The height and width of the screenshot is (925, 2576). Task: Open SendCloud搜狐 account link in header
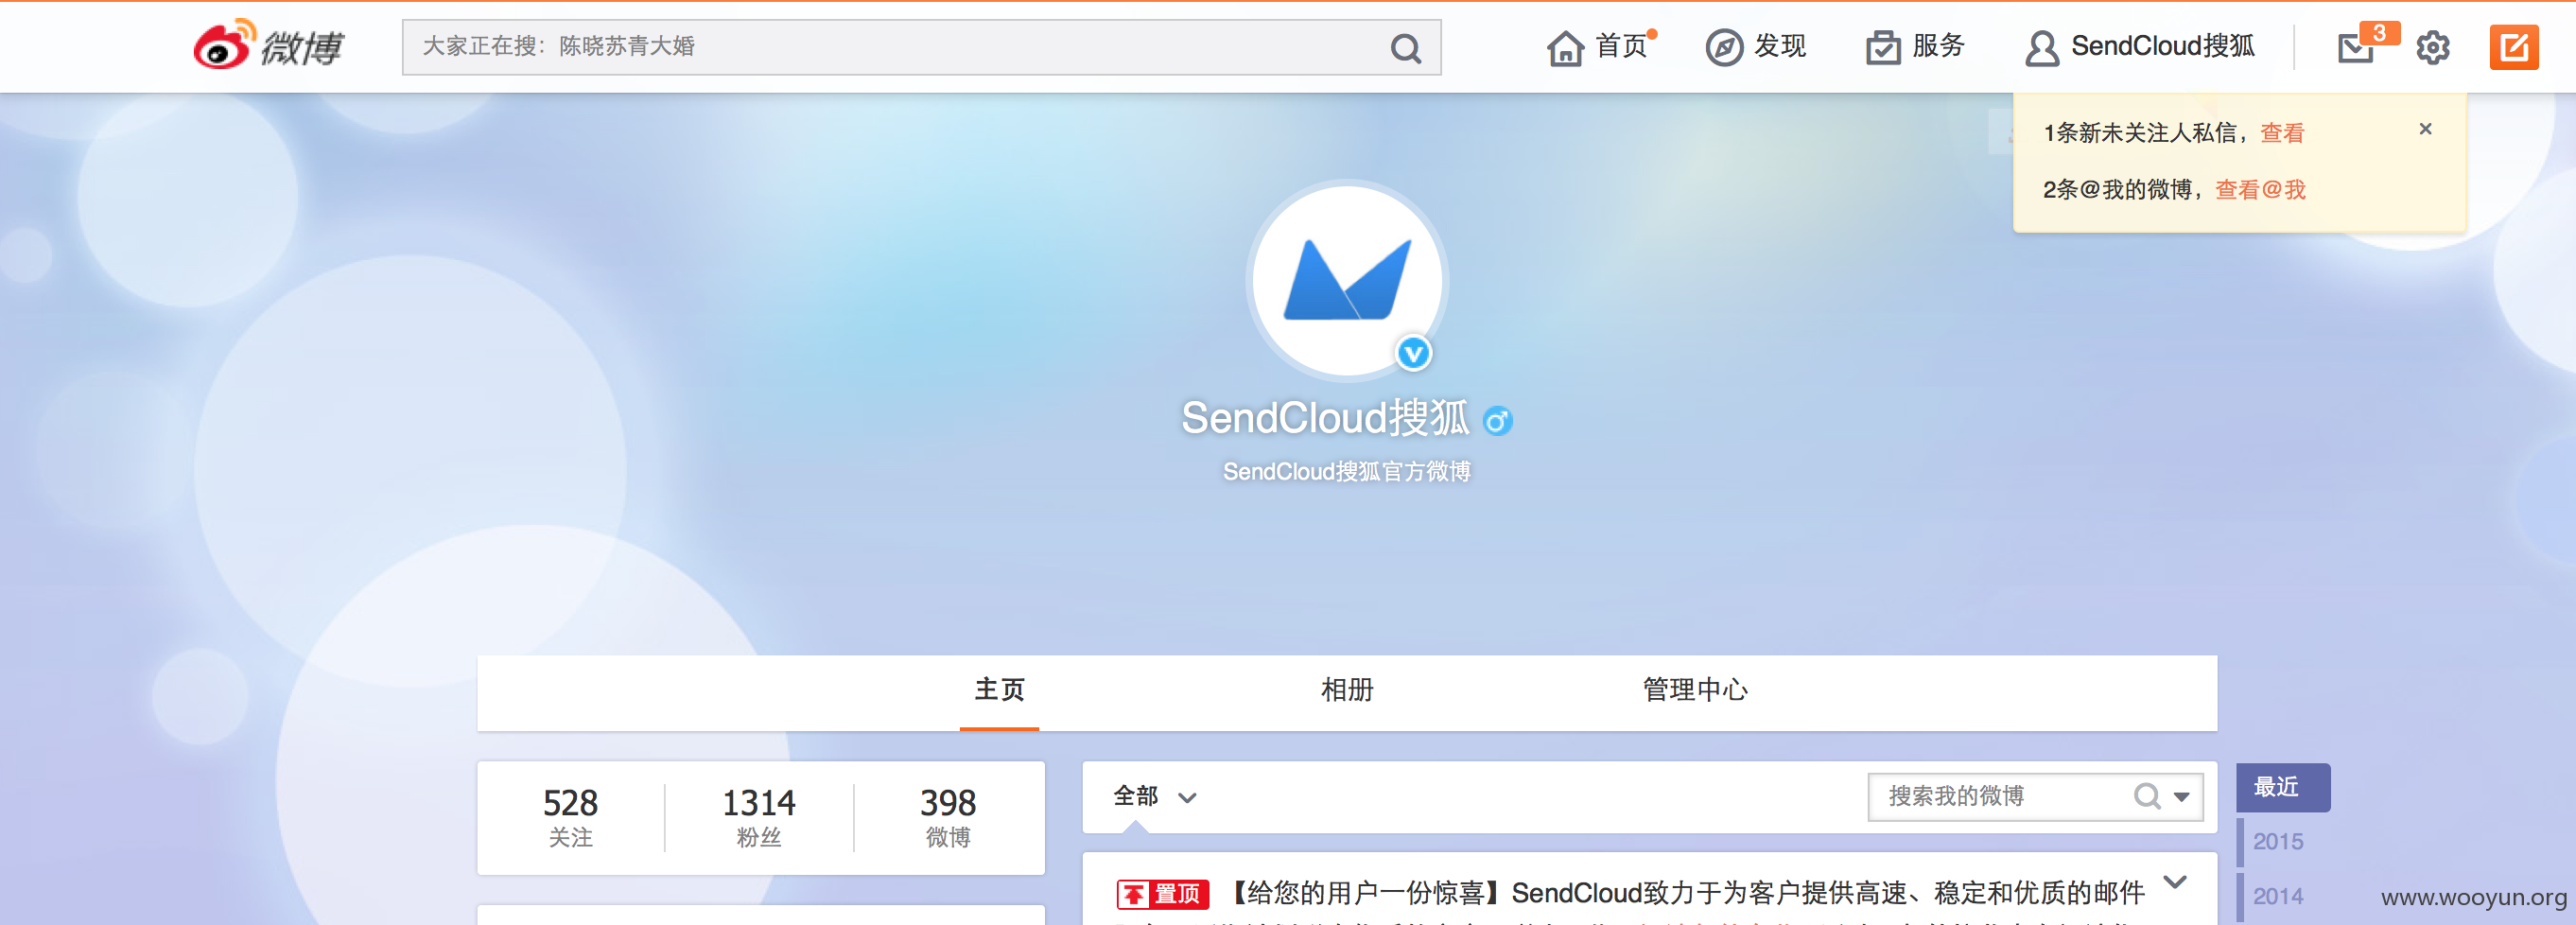pos(2139,46)
